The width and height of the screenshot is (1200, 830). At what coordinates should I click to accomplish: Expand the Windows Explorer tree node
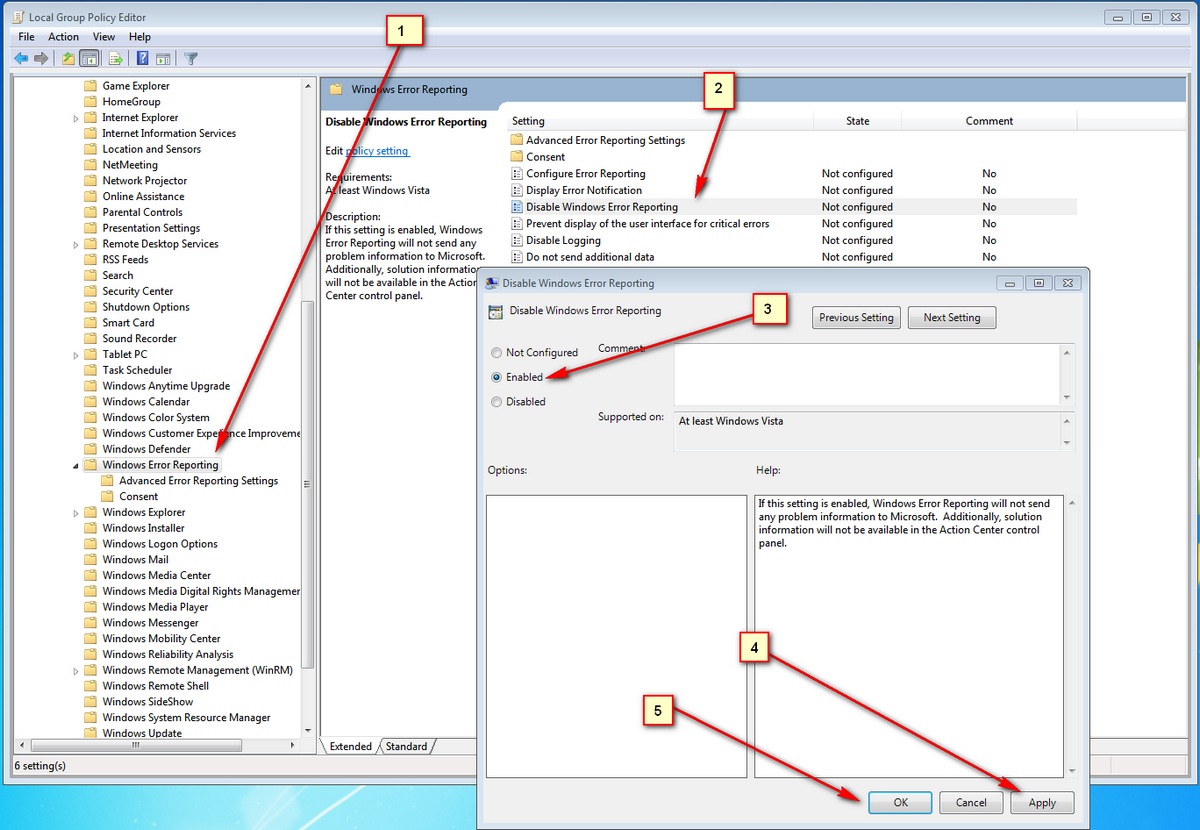[77, 513]
